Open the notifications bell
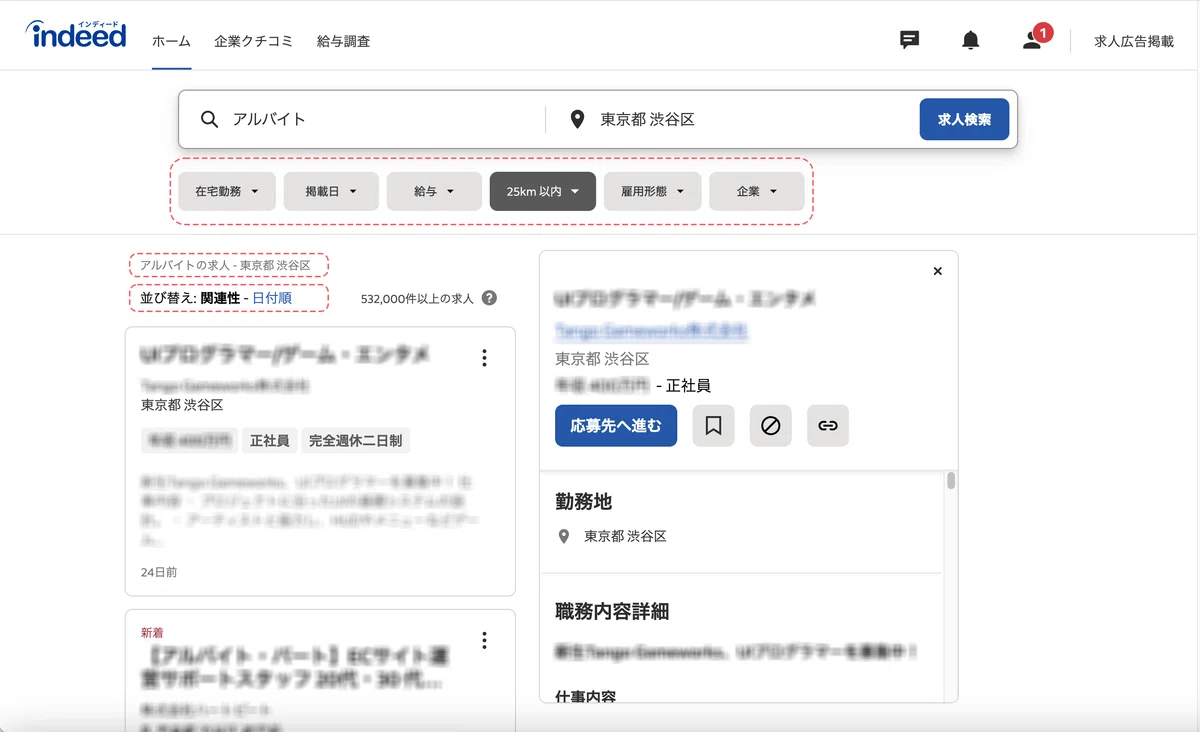The height and width of the screenshot is (732, 1200). [x=970, y=40]
